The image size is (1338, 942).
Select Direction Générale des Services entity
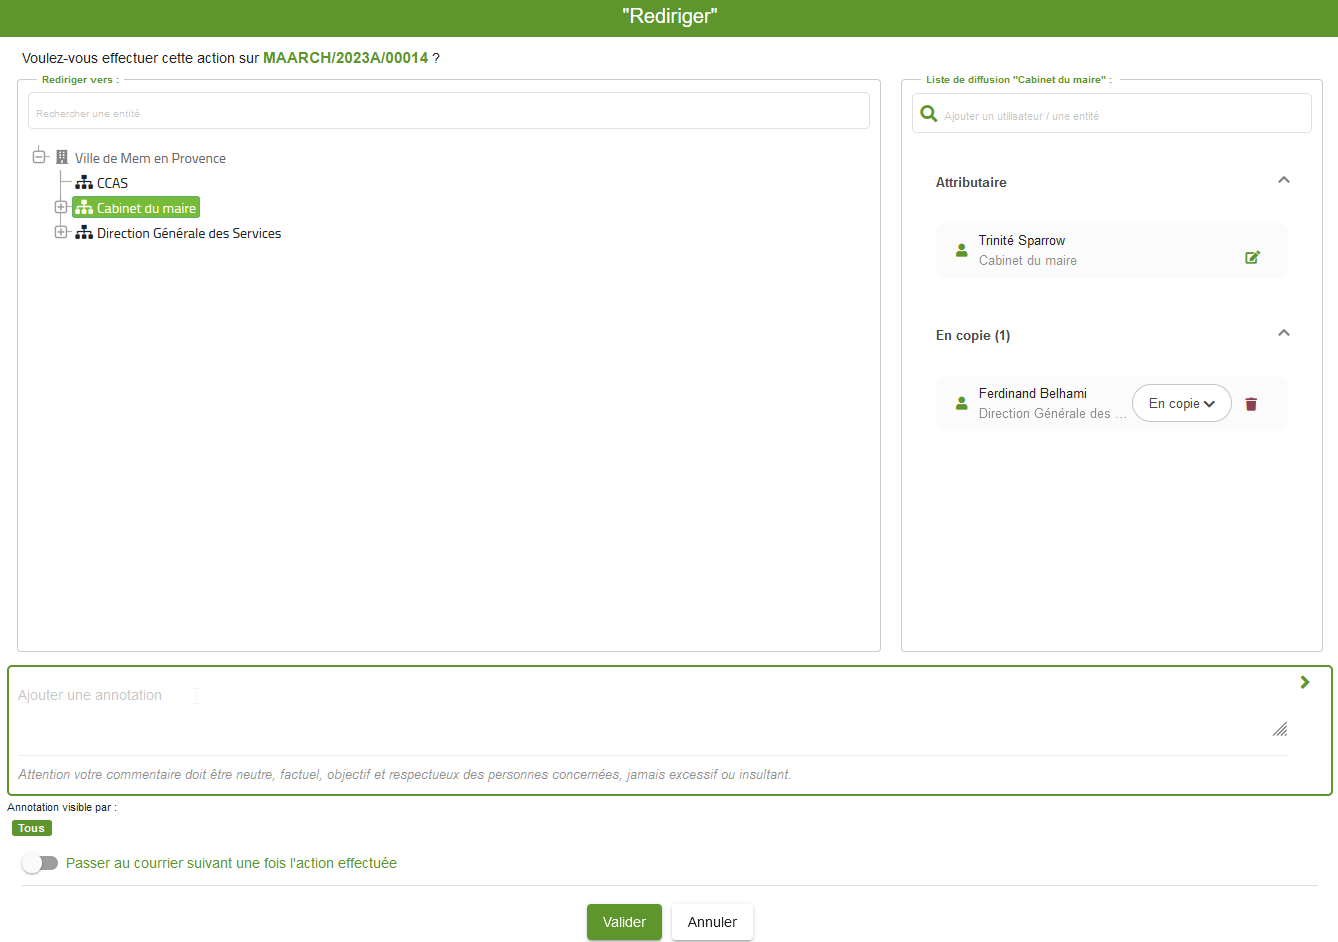(188, 233)
